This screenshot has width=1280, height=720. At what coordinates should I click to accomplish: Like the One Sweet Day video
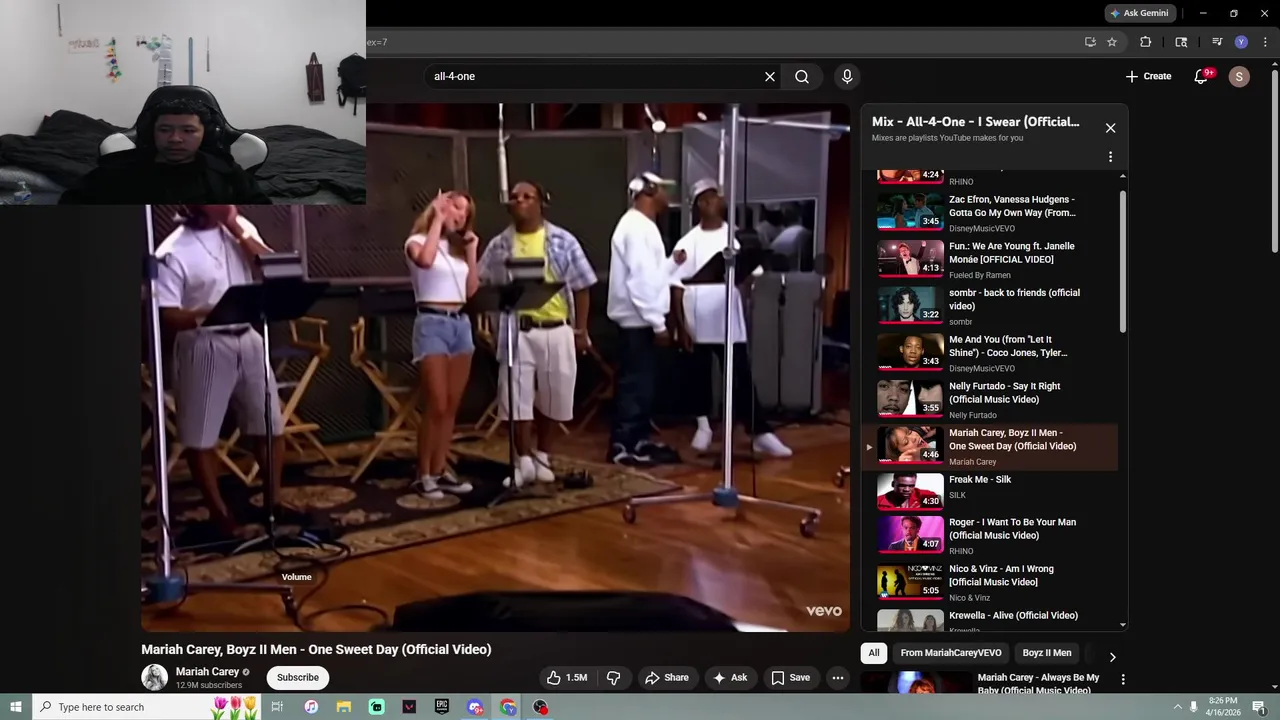(567, 678)
